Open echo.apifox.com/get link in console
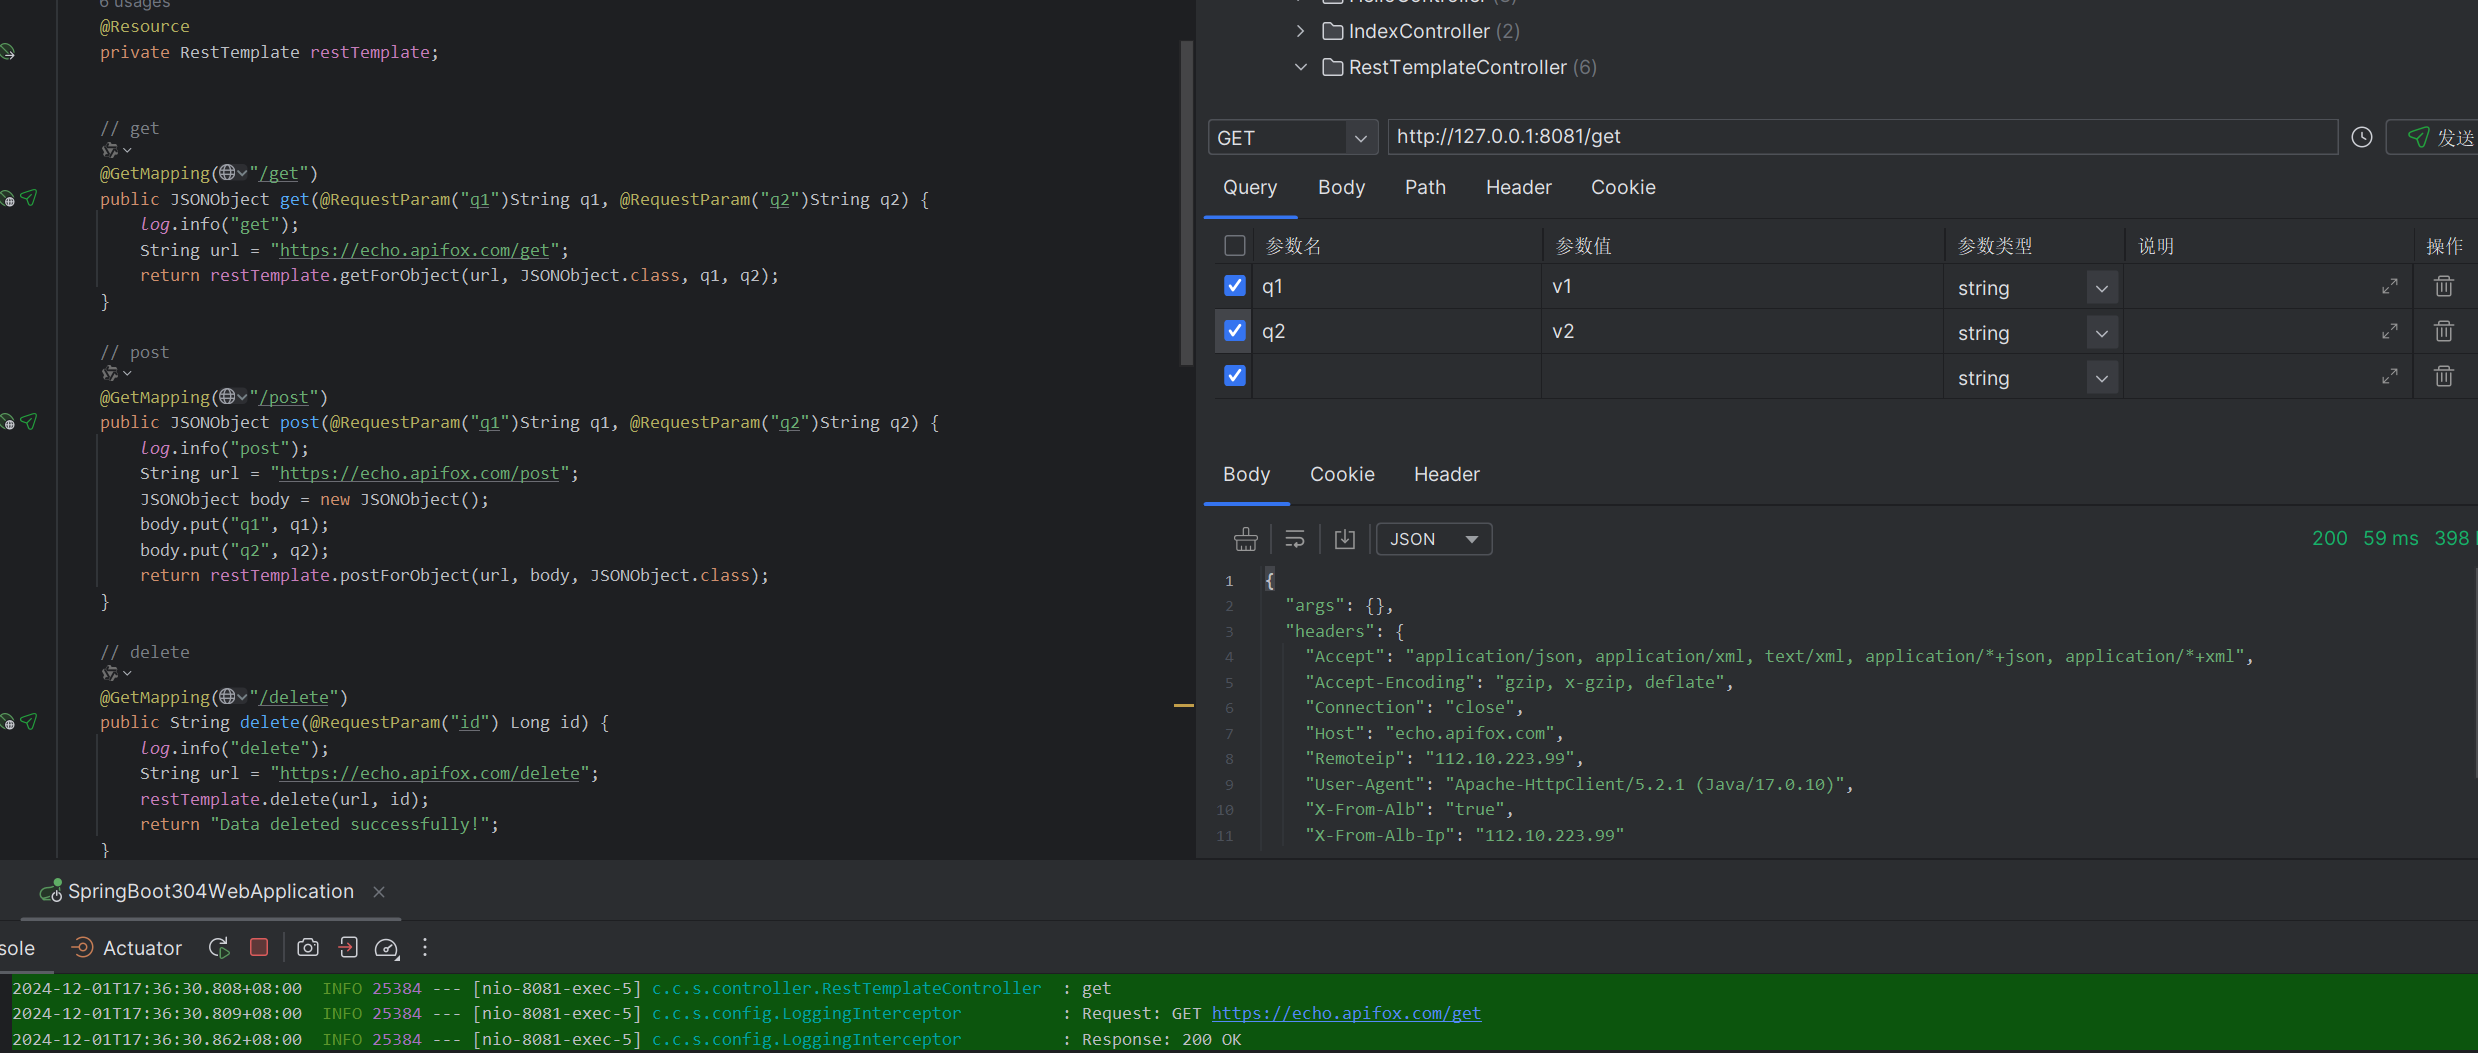 coord(1346,1013)
